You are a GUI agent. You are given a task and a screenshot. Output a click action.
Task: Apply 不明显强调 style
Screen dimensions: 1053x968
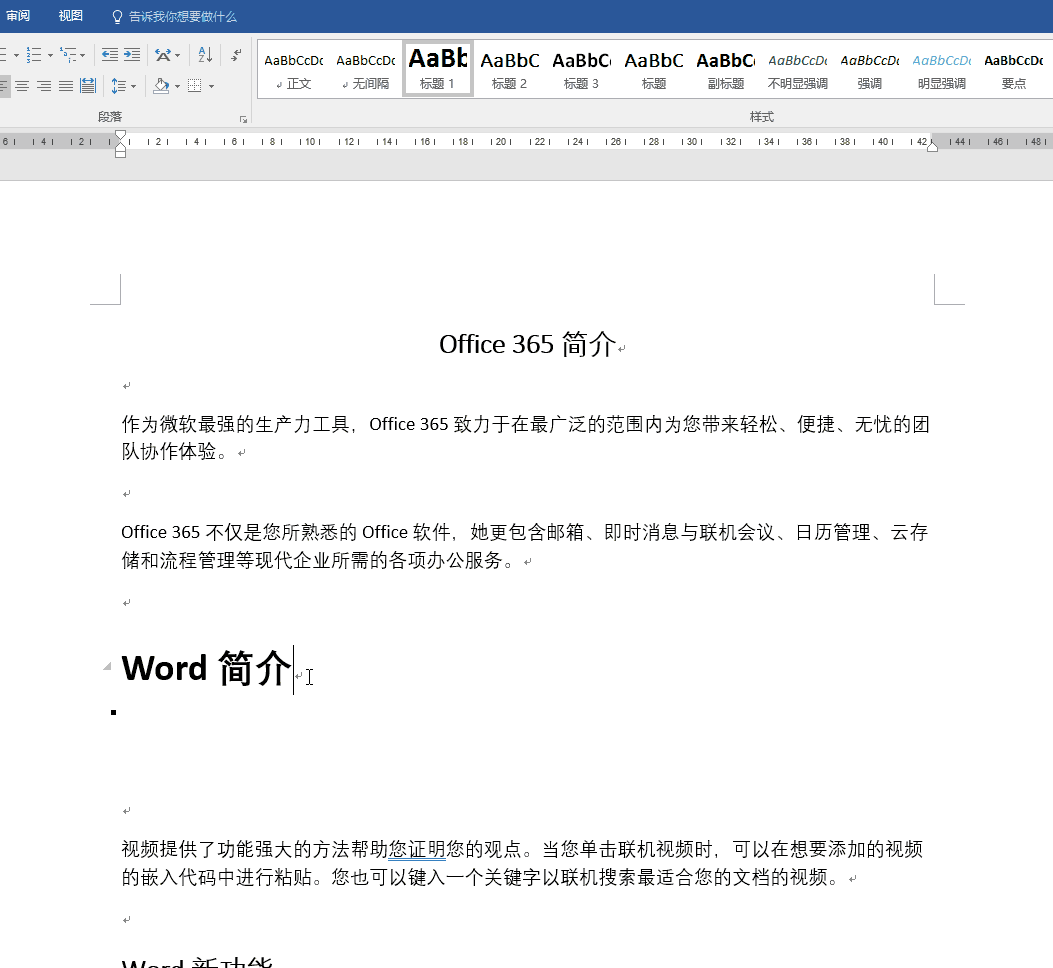coord(798,69)
